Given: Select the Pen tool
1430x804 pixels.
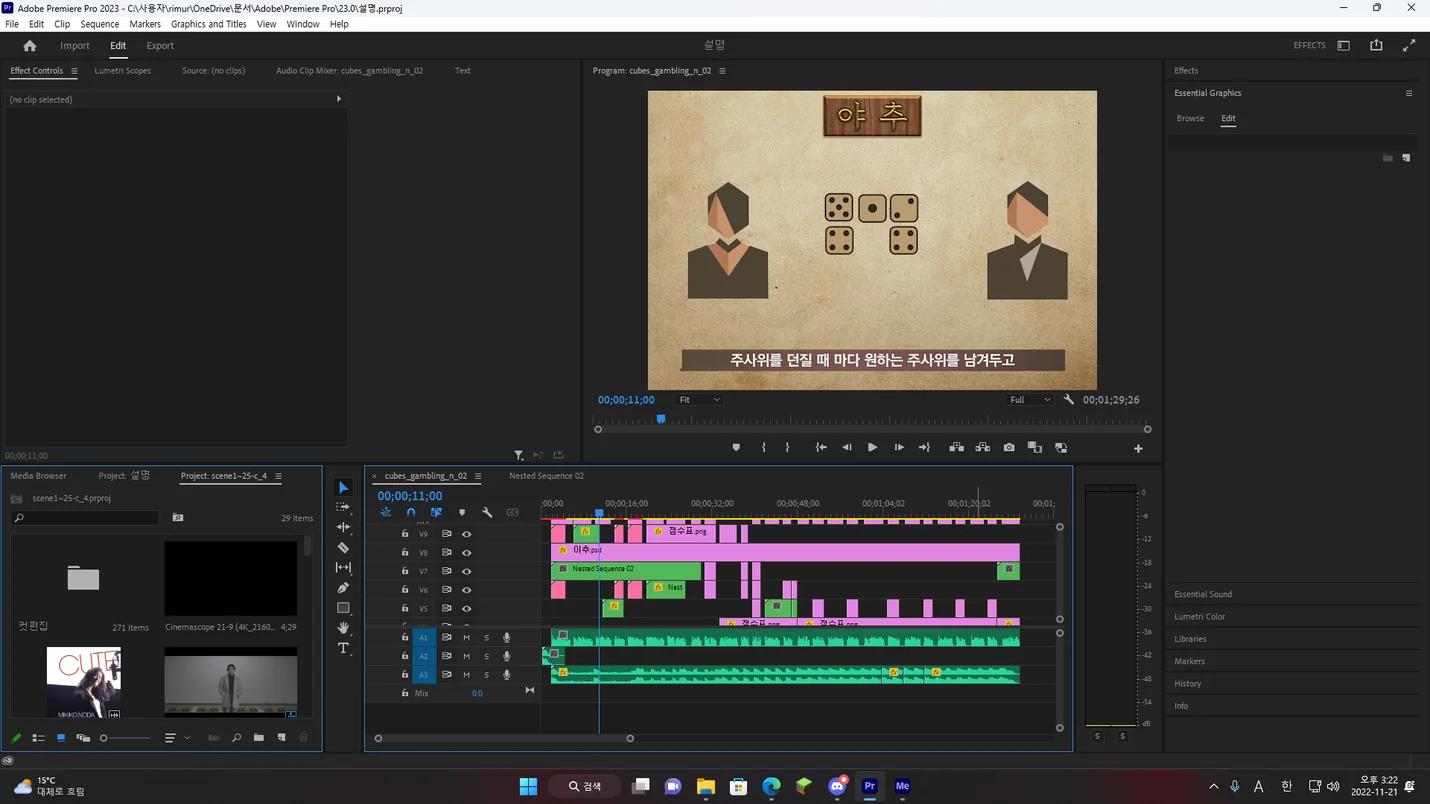Looking at the screenshot, I should [x=343, y=587].
